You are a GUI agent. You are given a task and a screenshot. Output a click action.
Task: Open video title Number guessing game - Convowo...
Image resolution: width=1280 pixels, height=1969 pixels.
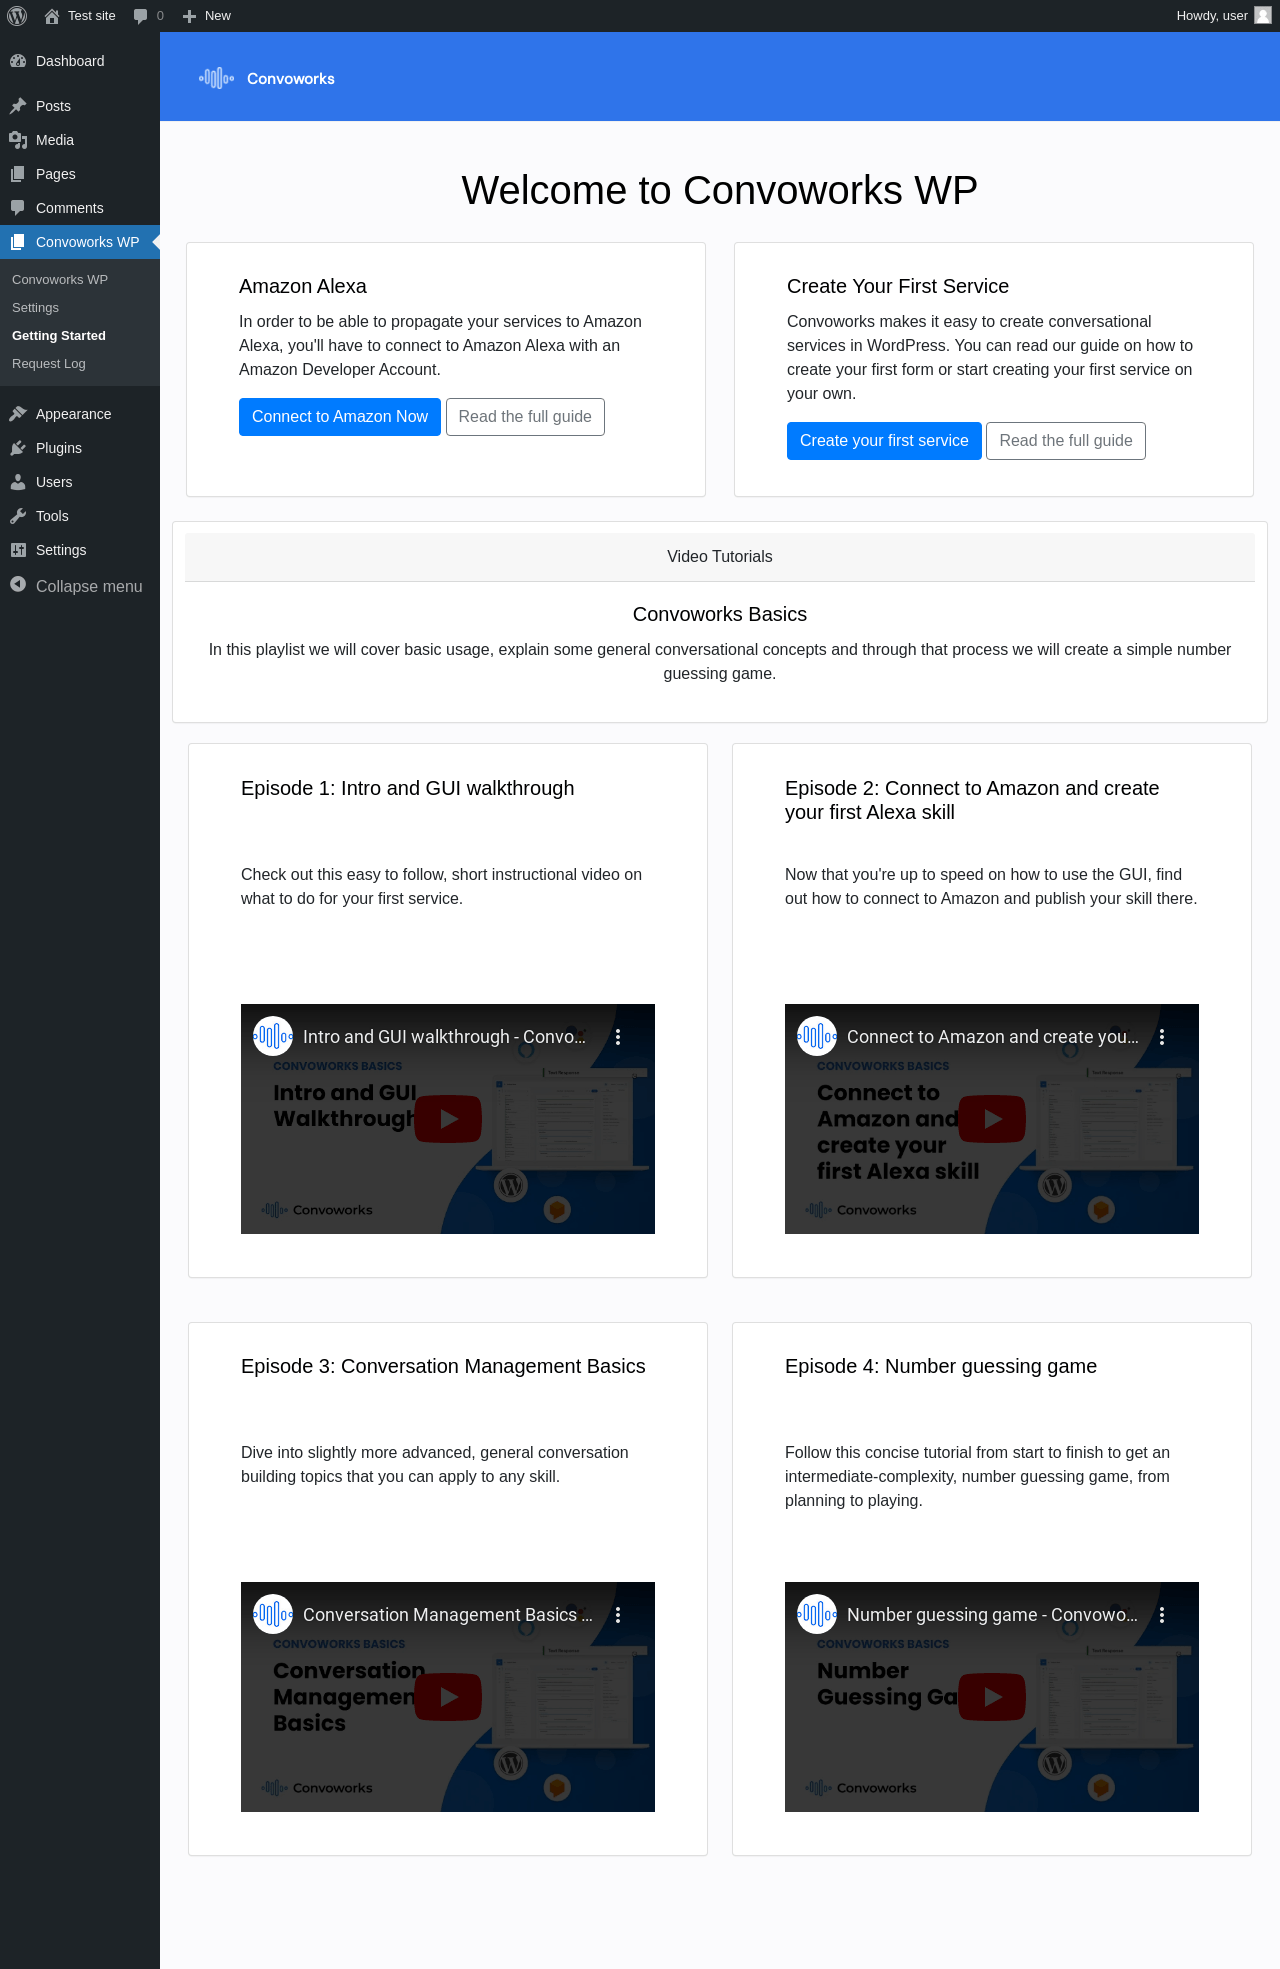[992, 1615]
